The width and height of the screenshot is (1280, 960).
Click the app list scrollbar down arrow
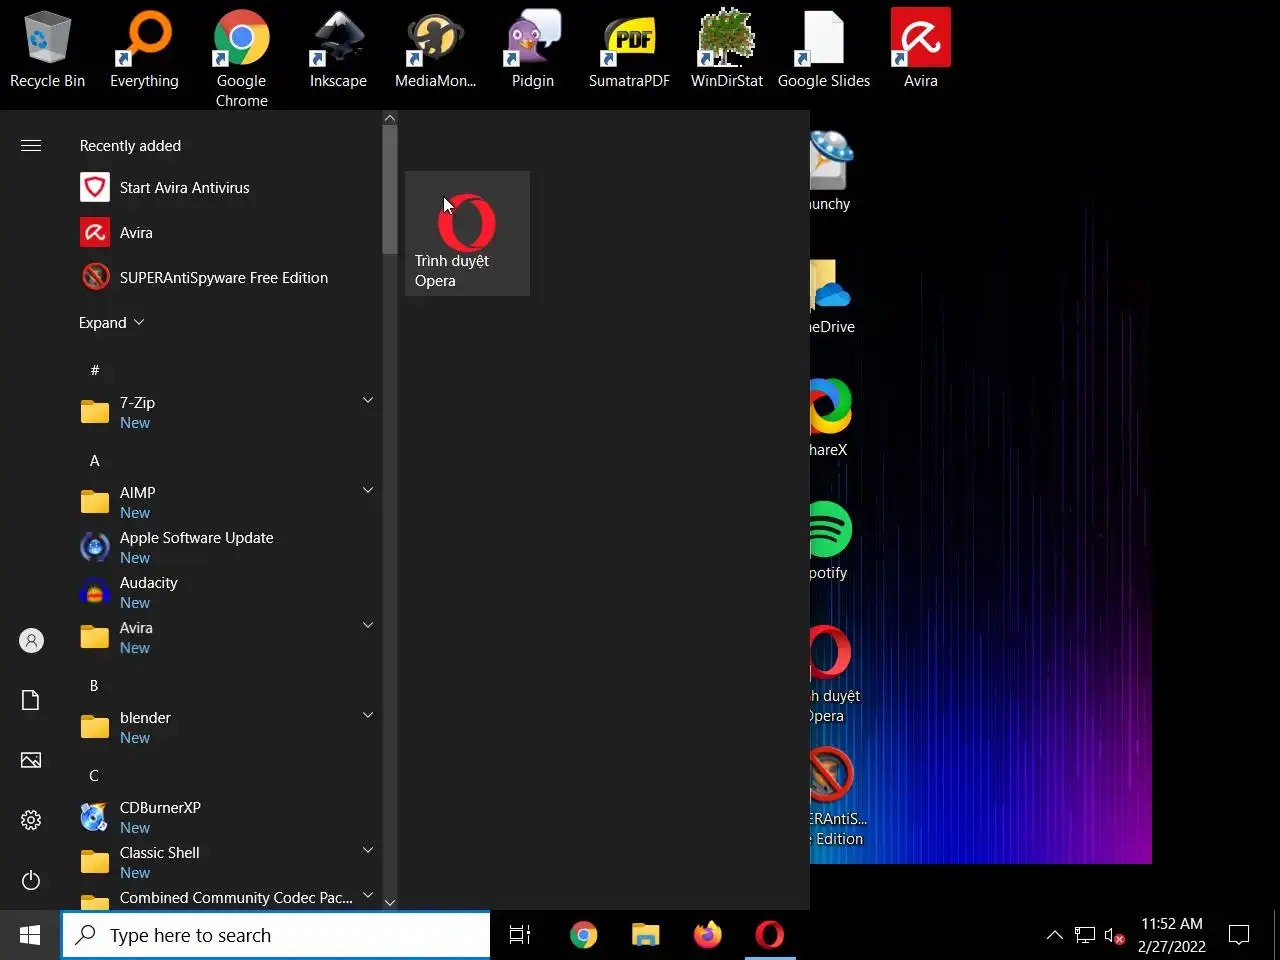pyautogui.click(x=390, y=902)
